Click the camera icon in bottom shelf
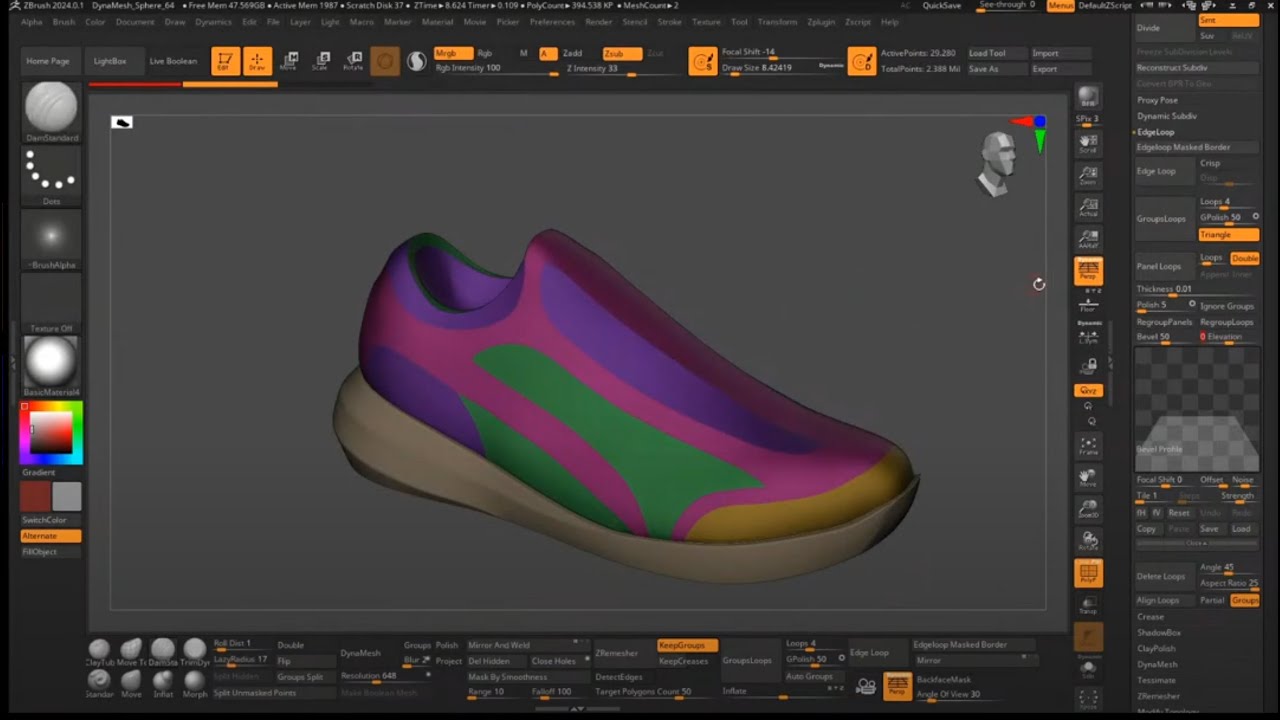 click(x=866, y=686)
